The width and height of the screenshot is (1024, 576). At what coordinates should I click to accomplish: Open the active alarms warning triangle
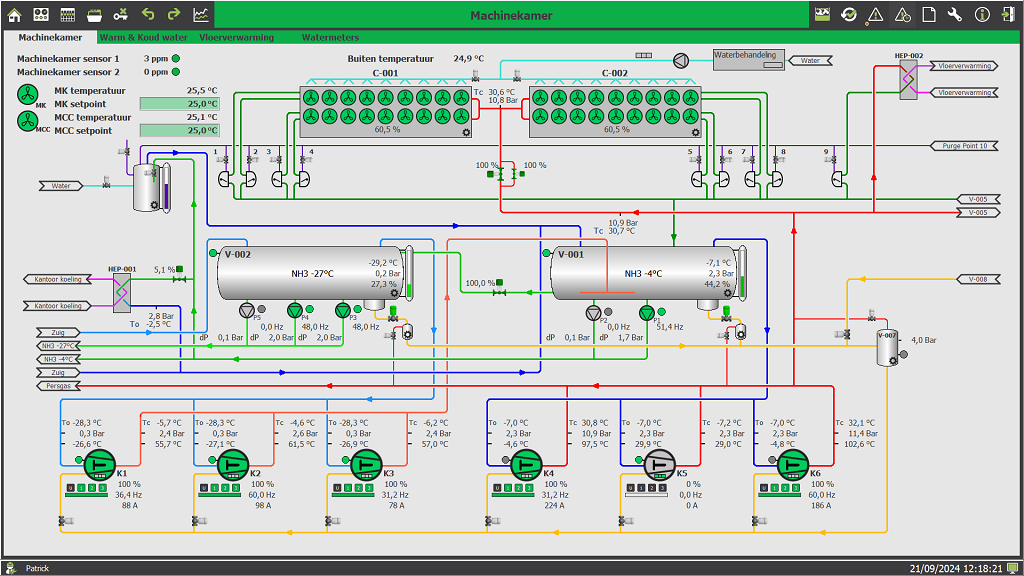[x=876, y=14]
